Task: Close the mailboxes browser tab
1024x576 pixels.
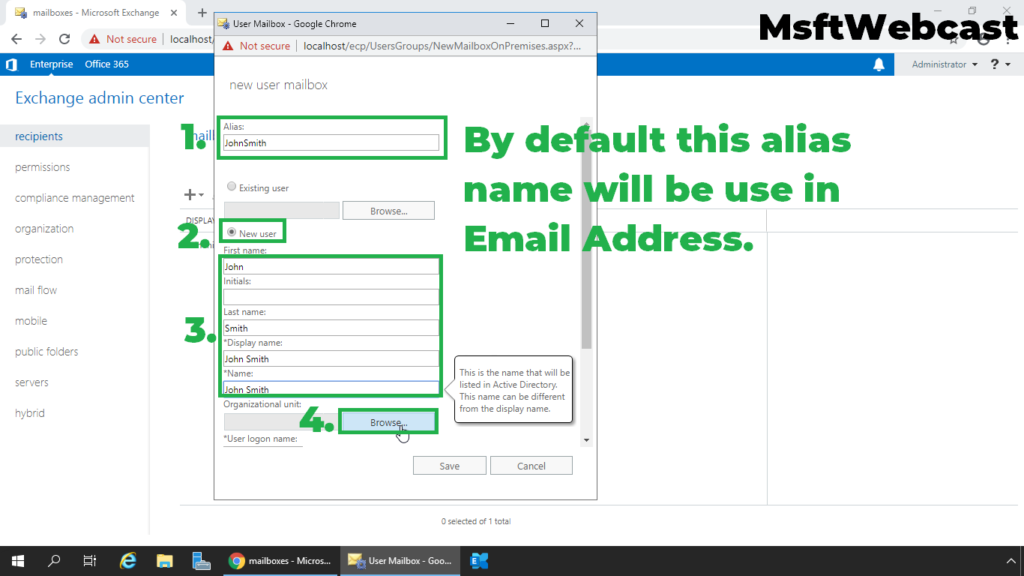Action: [174, 12]
